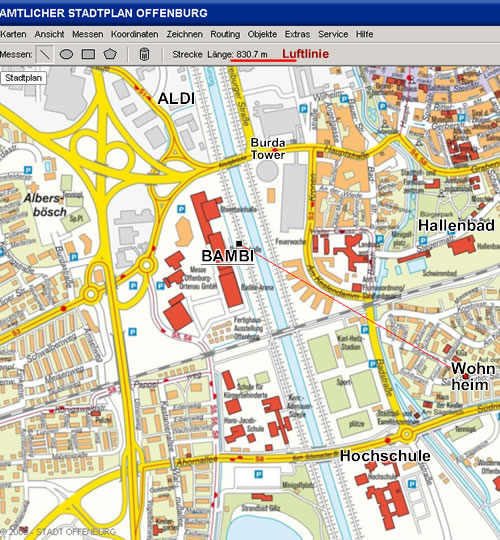This screenshot has width=500, height=540.
Task: Click the ALDI label on the map
Action: [176, 98]
